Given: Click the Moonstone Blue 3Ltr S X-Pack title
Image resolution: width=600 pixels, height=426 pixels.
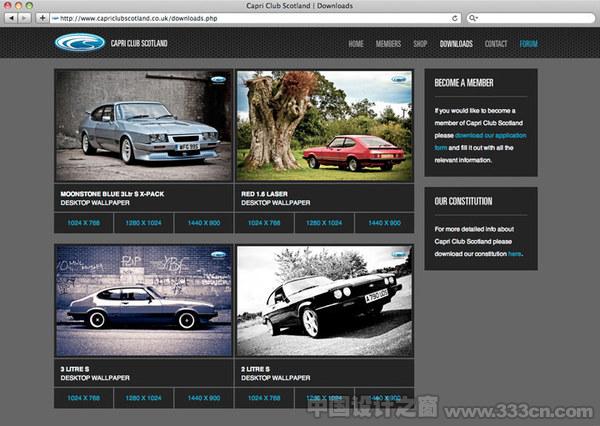Looking at the screenshot, I should pos(112,194).
